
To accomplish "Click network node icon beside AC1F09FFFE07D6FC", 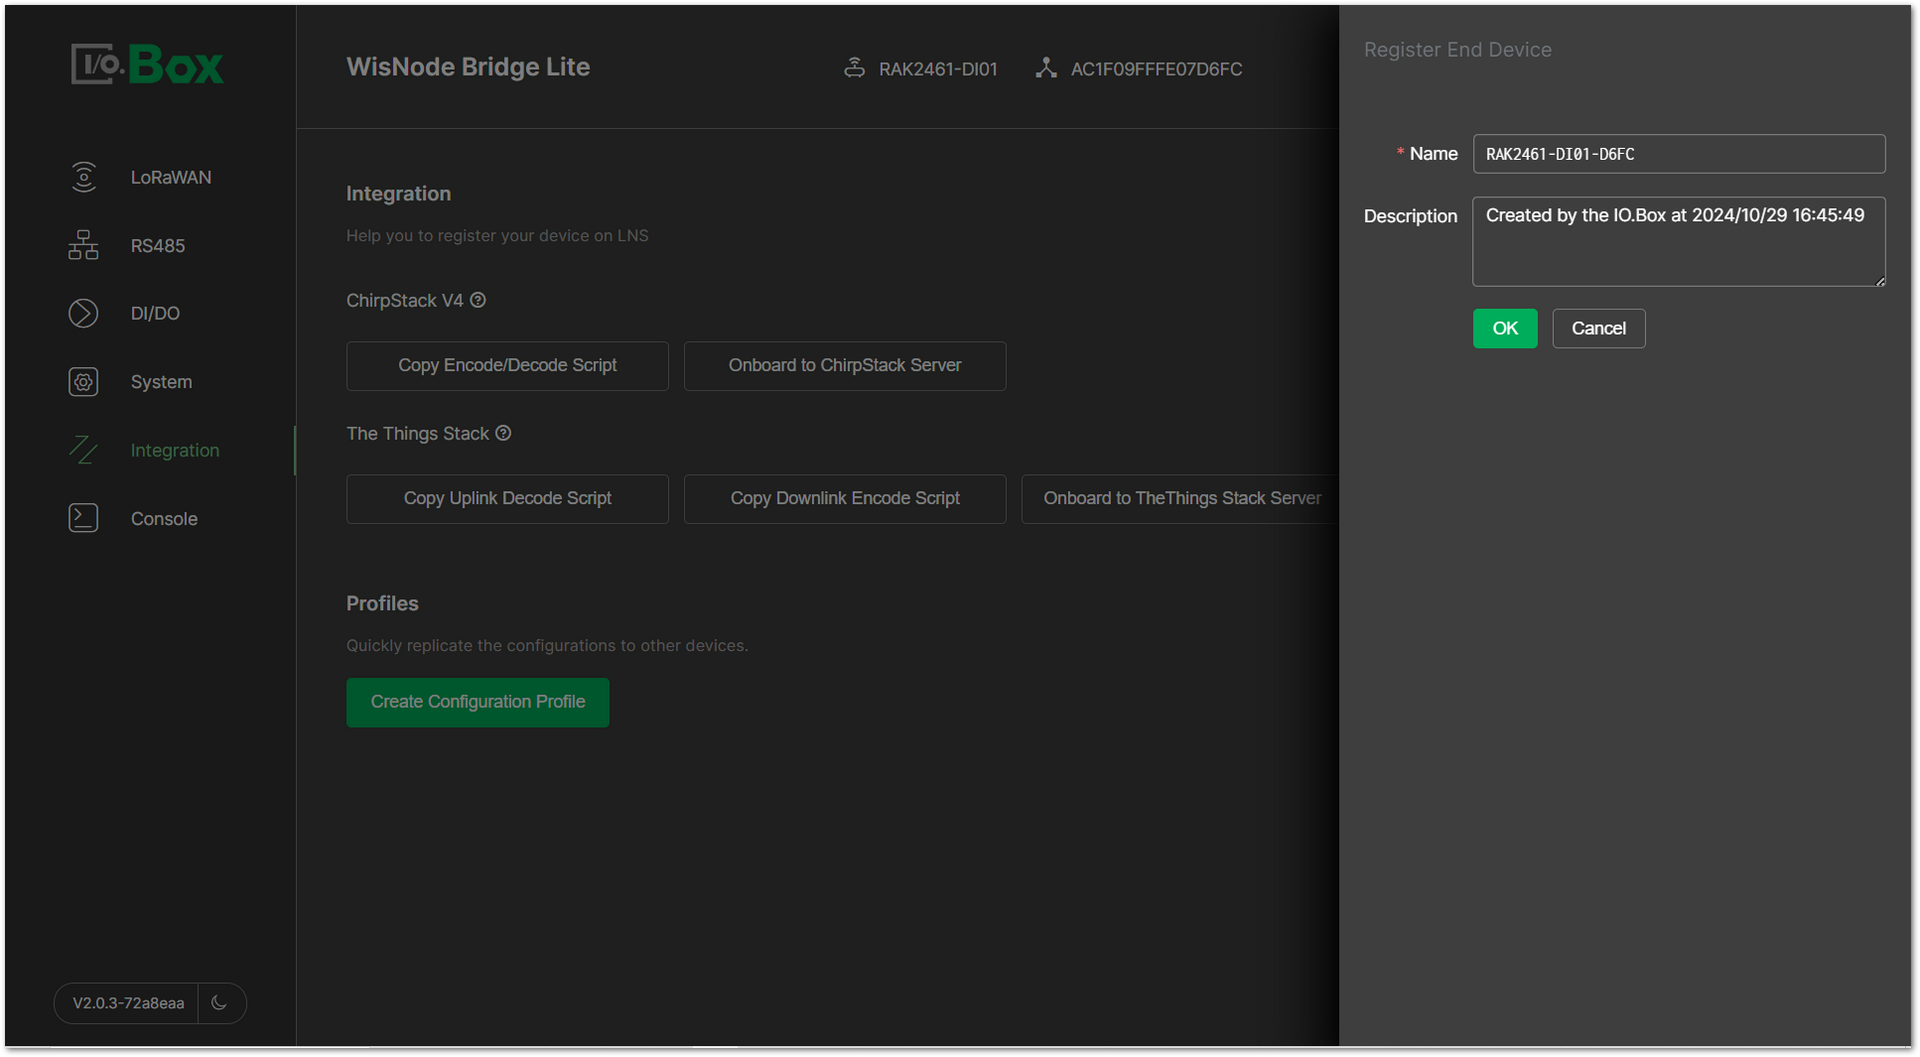I will coord(1046,68).
